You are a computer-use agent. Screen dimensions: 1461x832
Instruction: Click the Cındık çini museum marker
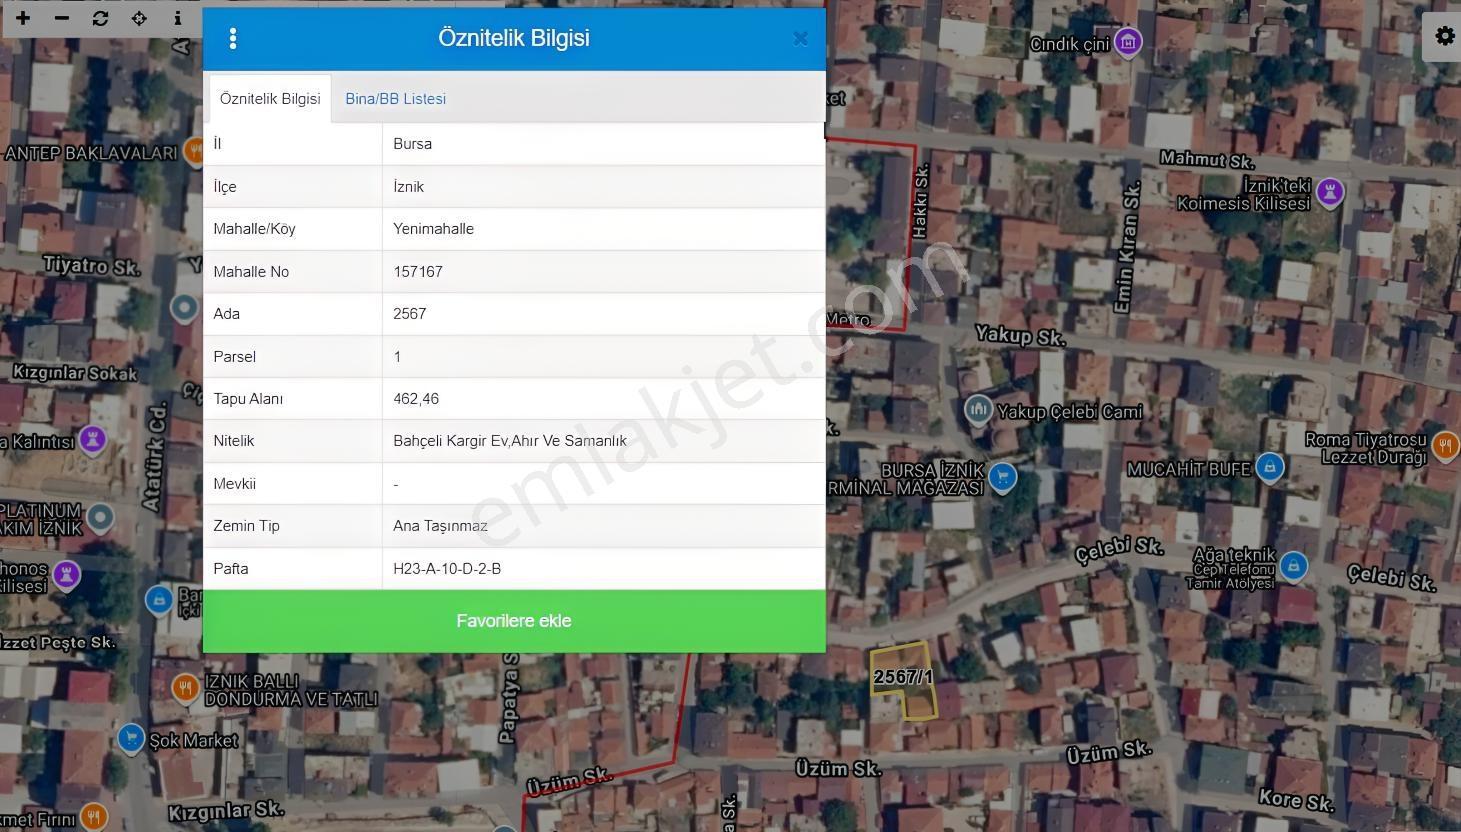click(1128, 42)
